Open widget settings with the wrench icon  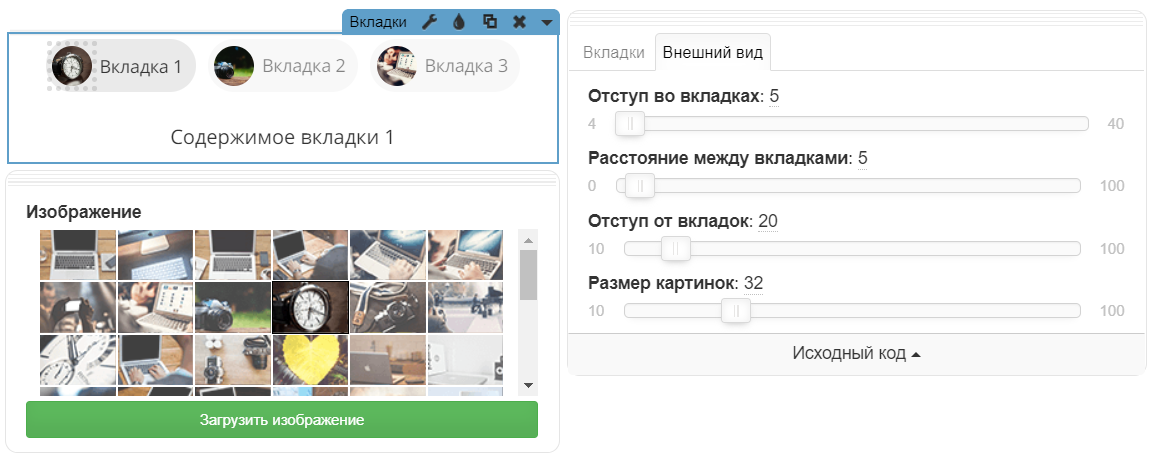pos(430,22)
